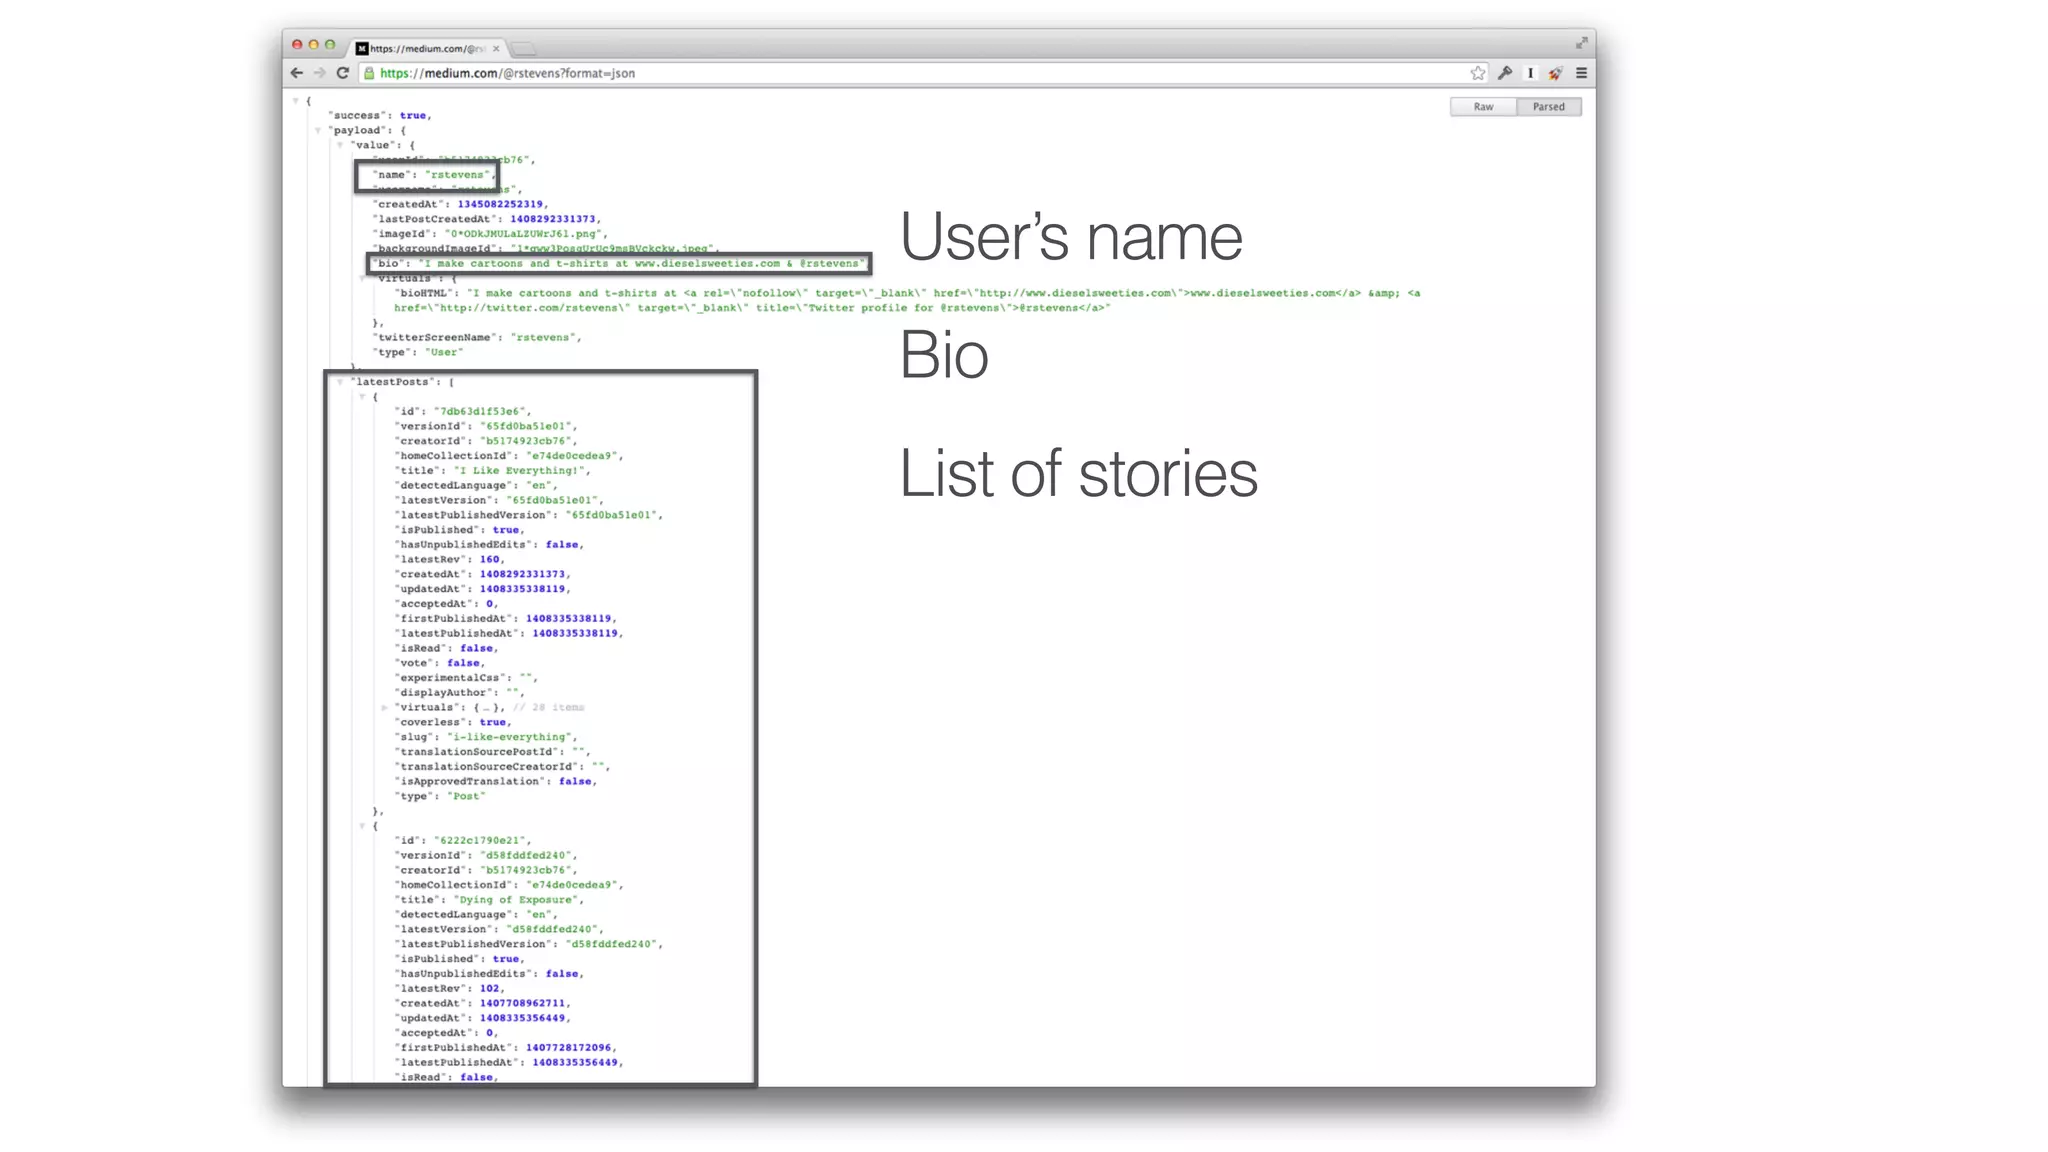Click versionId value "d58fddfed240"
Screen dimensions: 2048x1152
click(x=526, y=855)
